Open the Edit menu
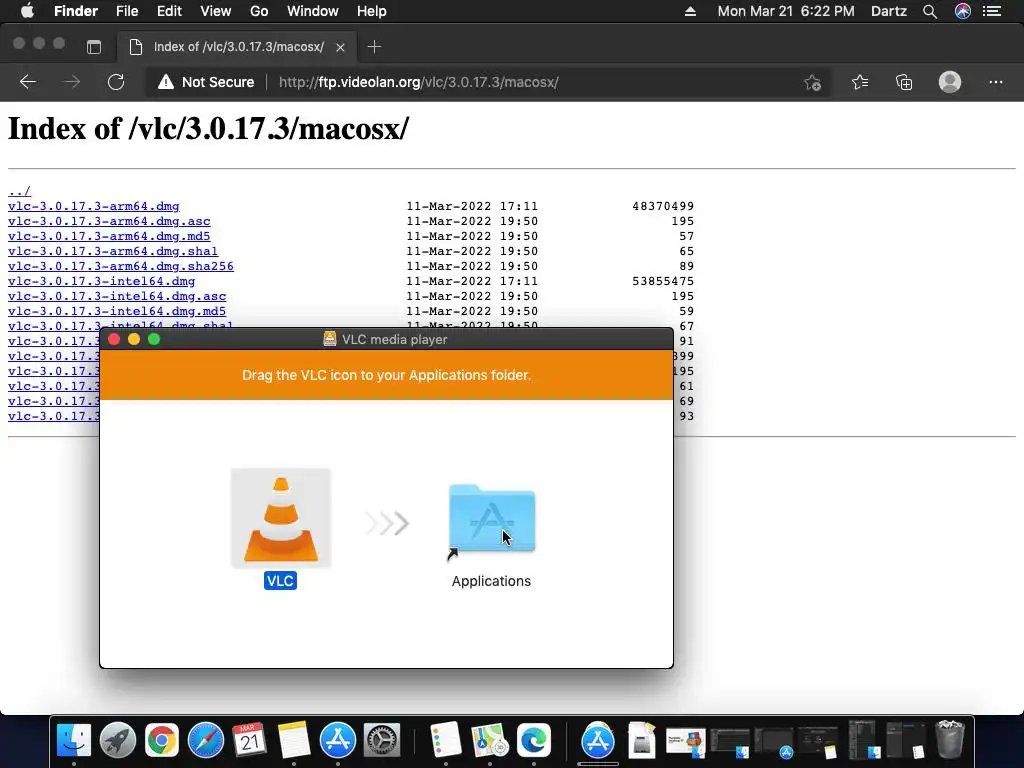The width and height of the screenshot is (1024, 768). [x=169, y=11]
